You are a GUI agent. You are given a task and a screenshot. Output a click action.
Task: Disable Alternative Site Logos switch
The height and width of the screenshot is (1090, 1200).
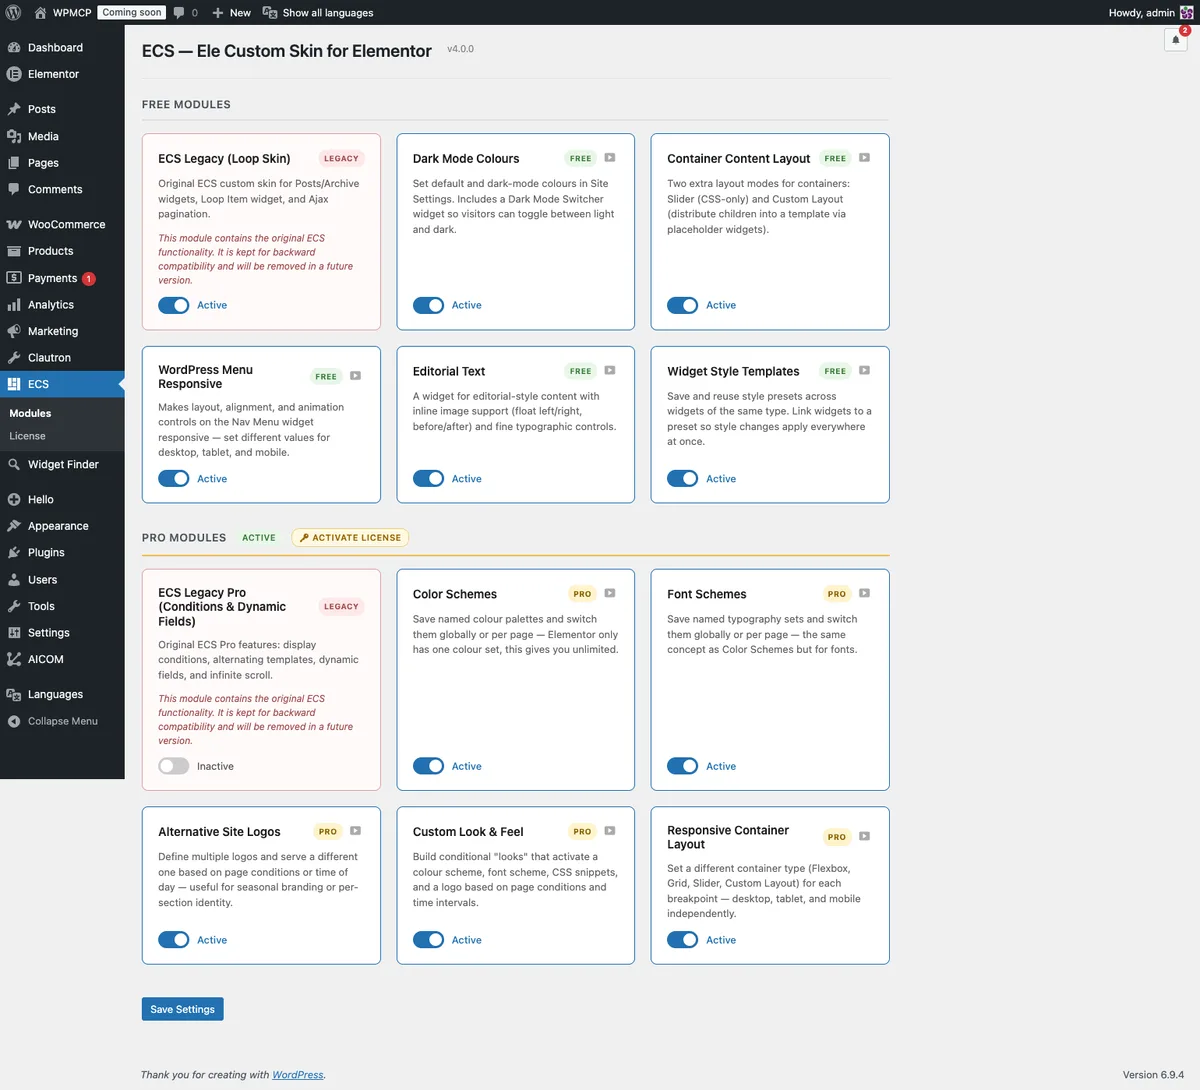pos(174,939)
